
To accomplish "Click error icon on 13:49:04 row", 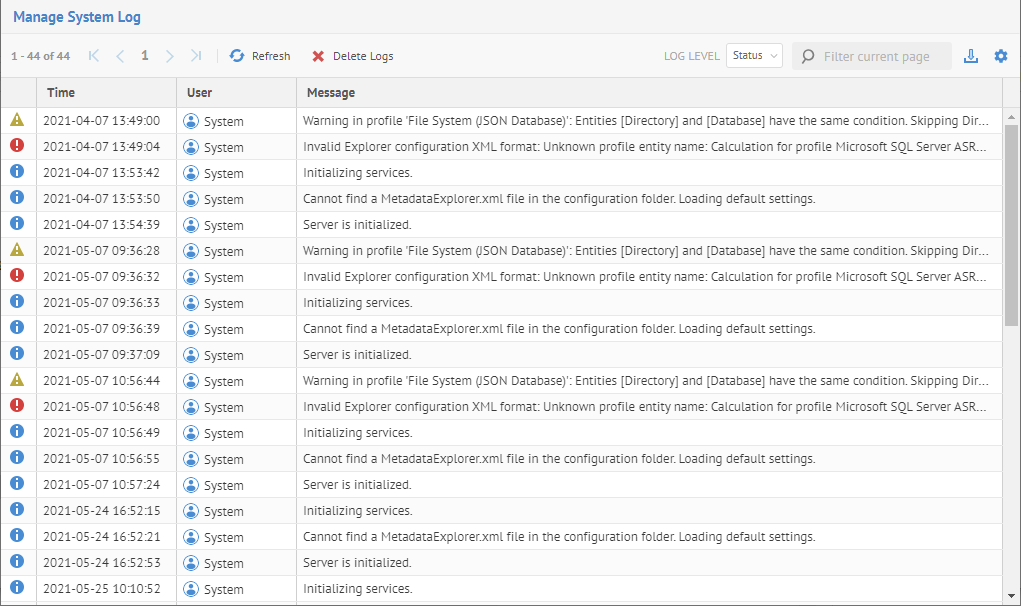I will point(17,146).
